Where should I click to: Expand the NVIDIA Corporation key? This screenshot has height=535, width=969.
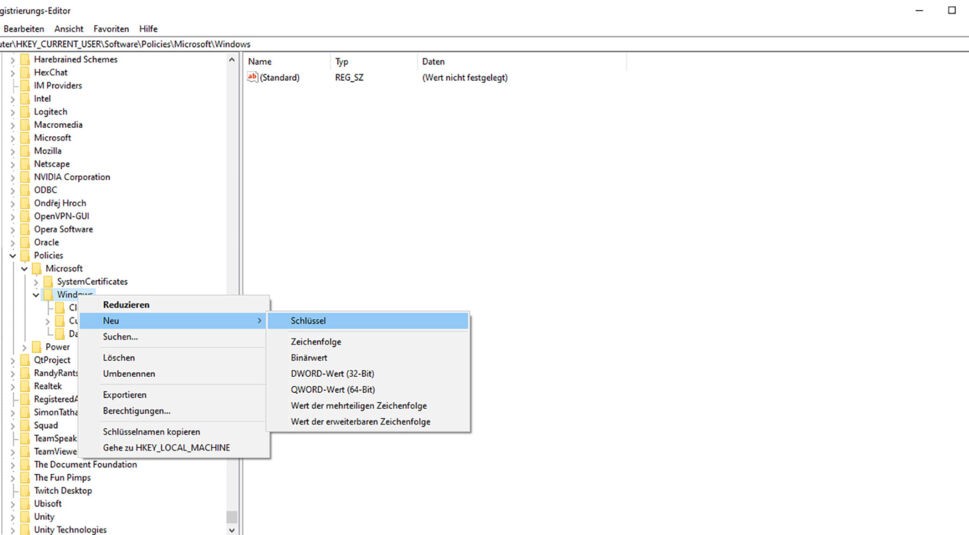(12, 177)
